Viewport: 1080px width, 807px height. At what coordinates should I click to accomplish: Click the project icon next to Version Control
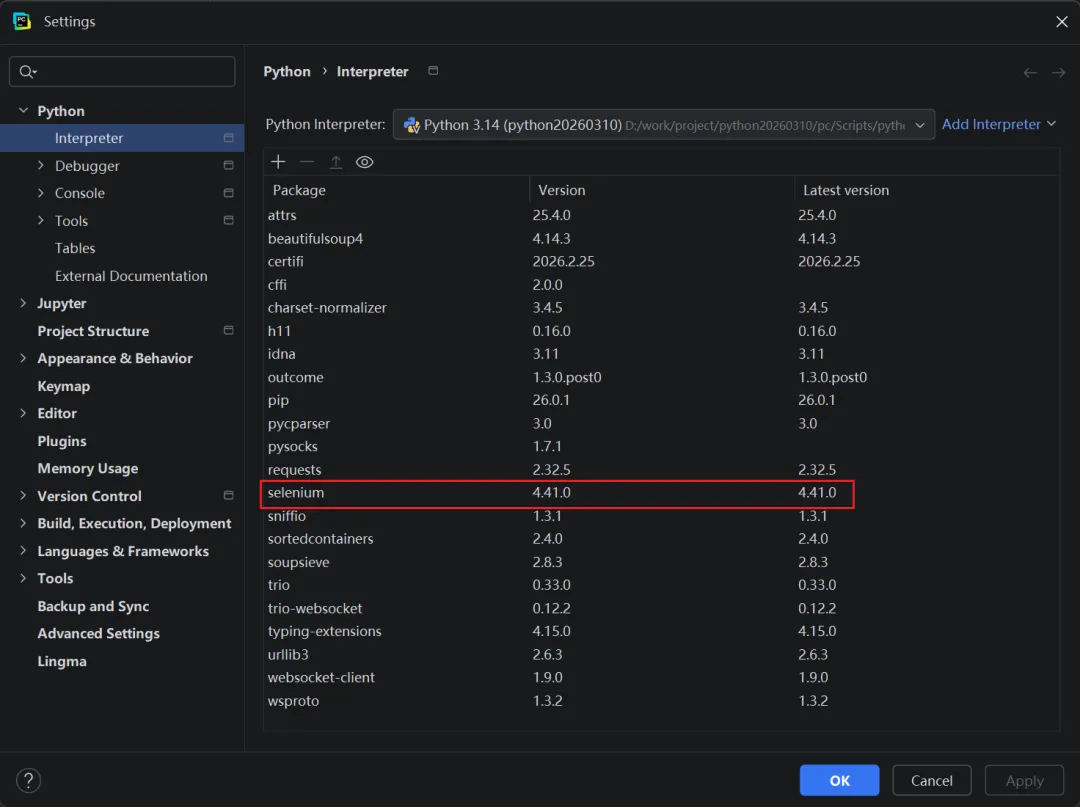(229, 496)
